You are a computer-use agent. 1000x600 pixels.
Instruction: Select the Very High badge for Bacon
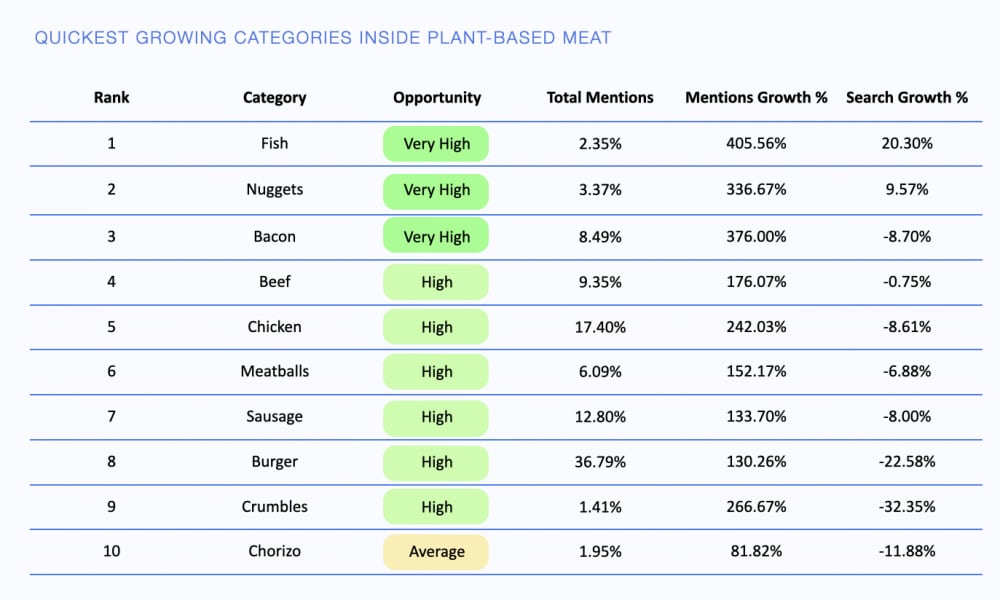[x=436, y=237]
